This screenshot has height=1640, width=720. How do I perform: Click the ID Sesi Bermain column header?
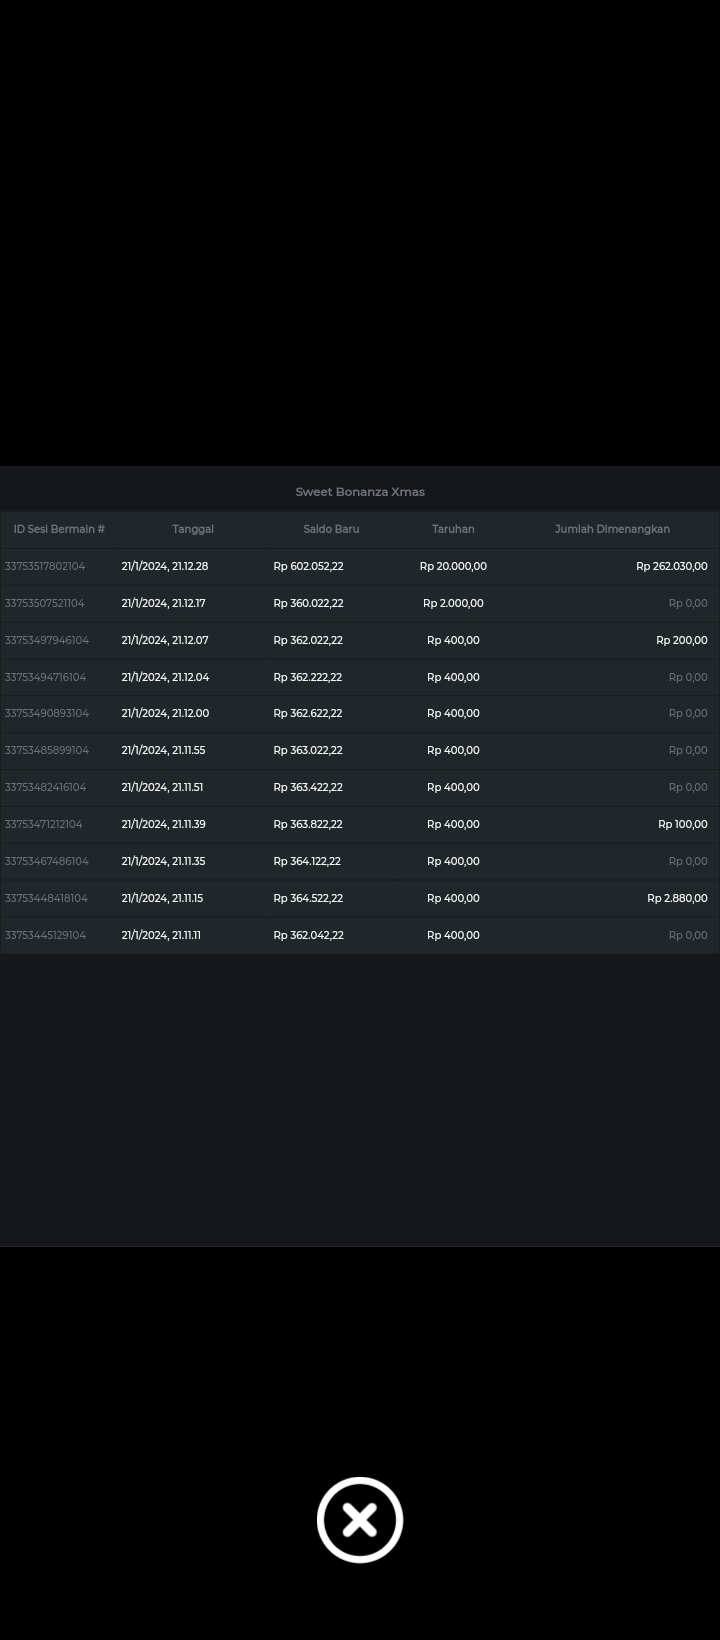59,529
